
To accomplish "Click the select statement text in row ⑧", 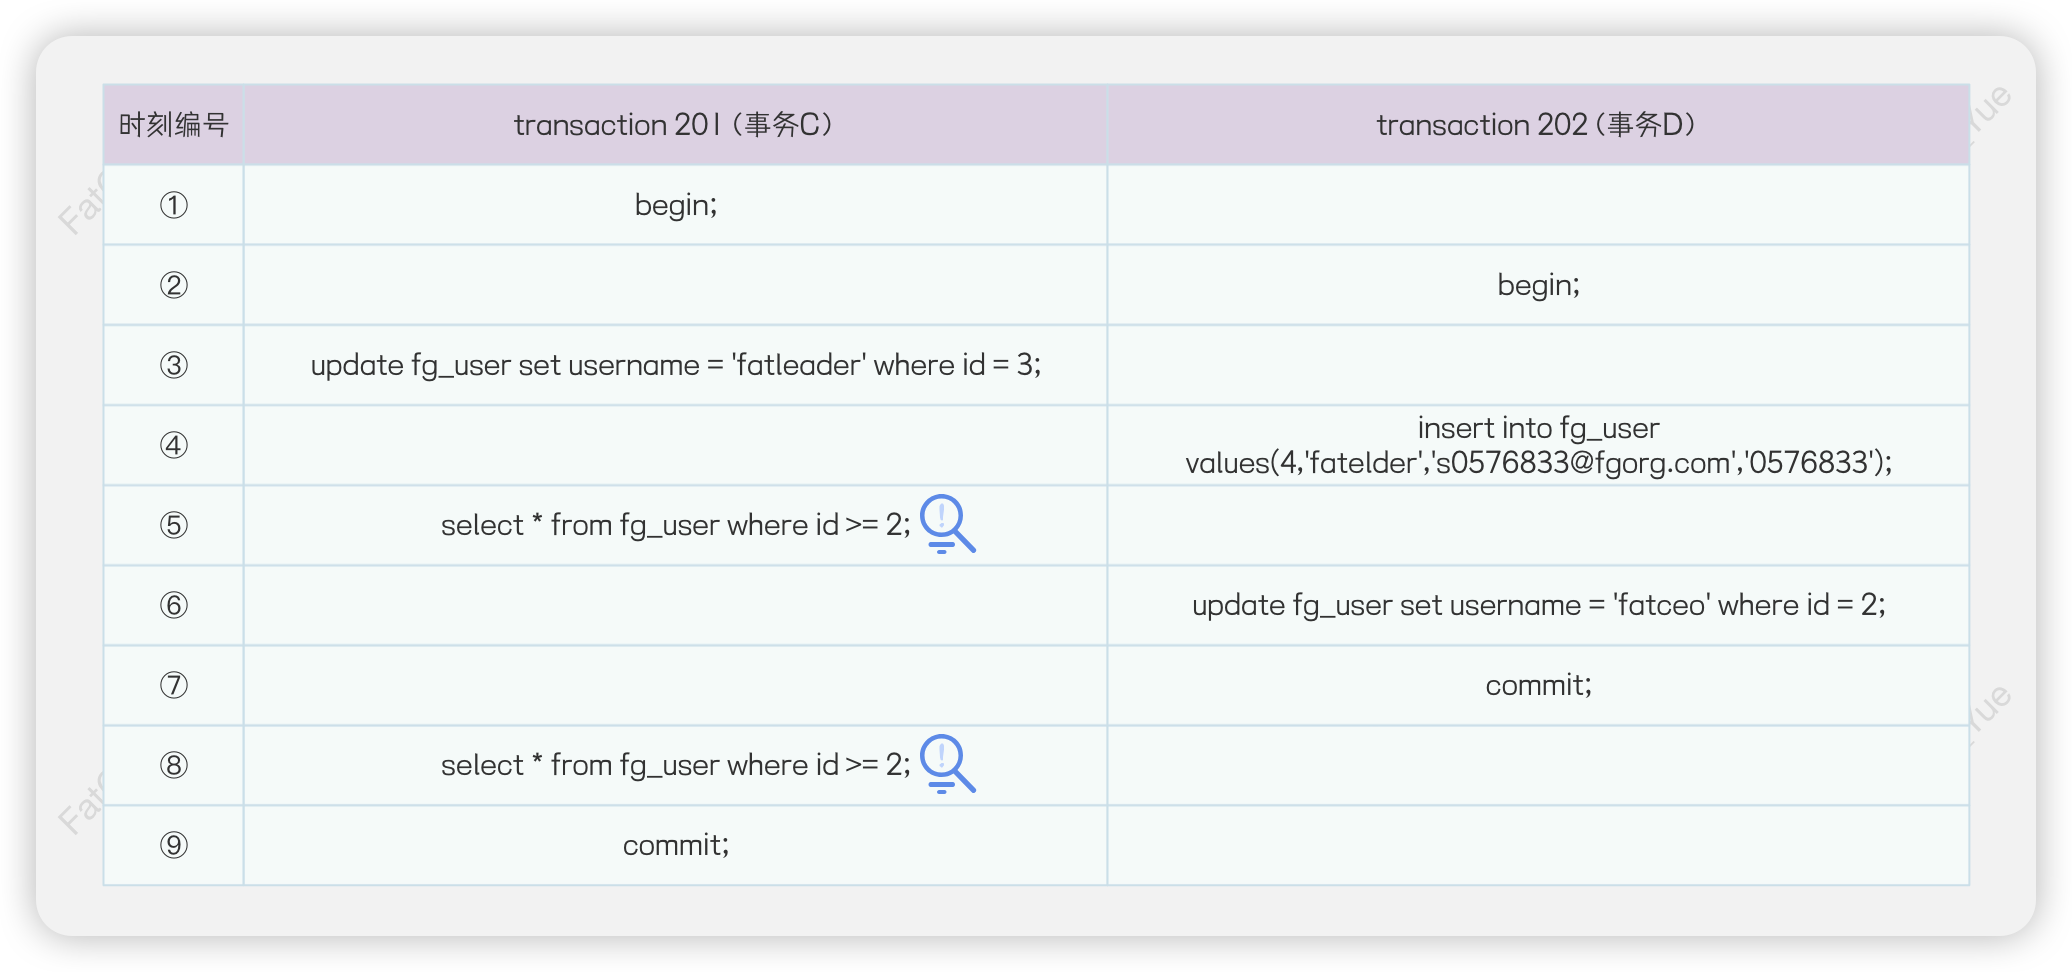I will click(x=675, y=765).
